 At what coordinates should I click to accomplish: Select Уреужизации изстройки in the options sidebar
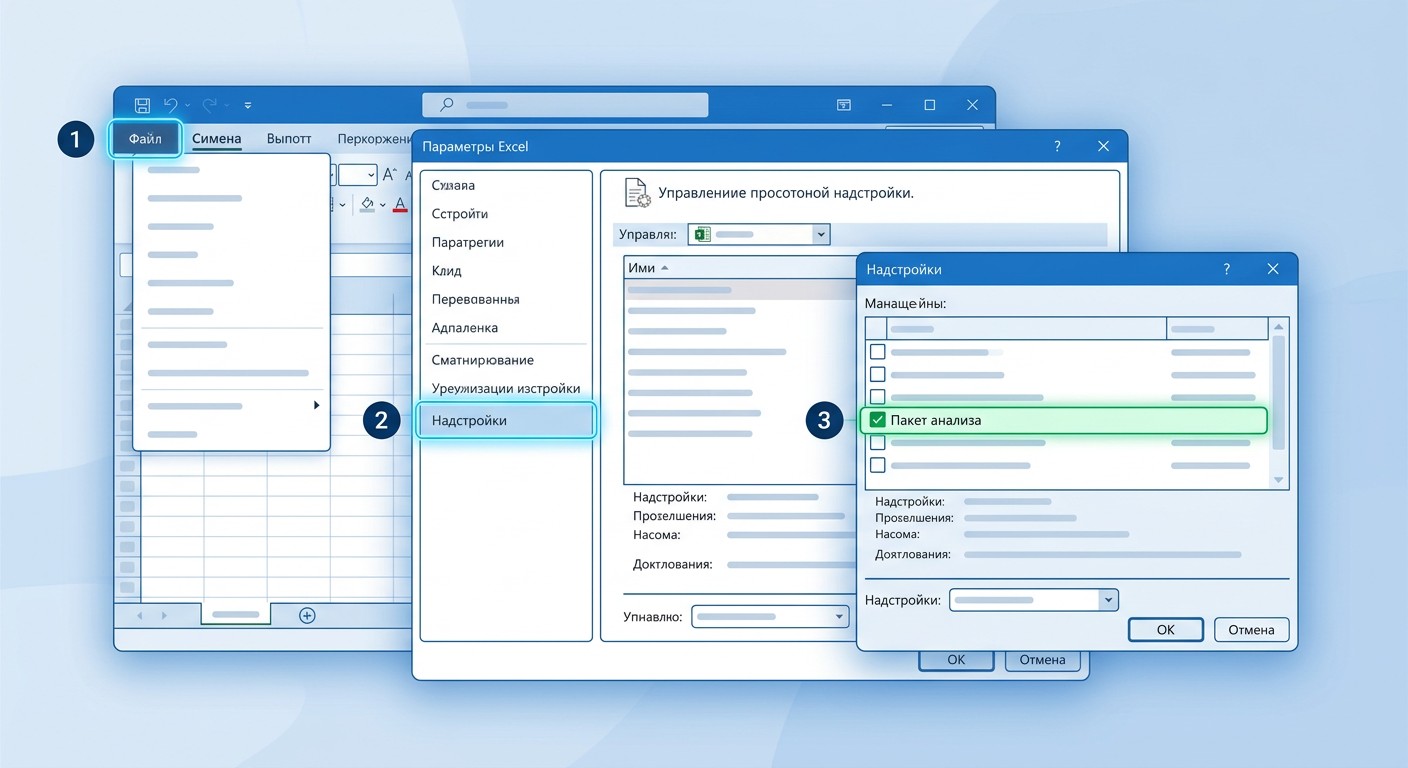[x=506, y=389]
